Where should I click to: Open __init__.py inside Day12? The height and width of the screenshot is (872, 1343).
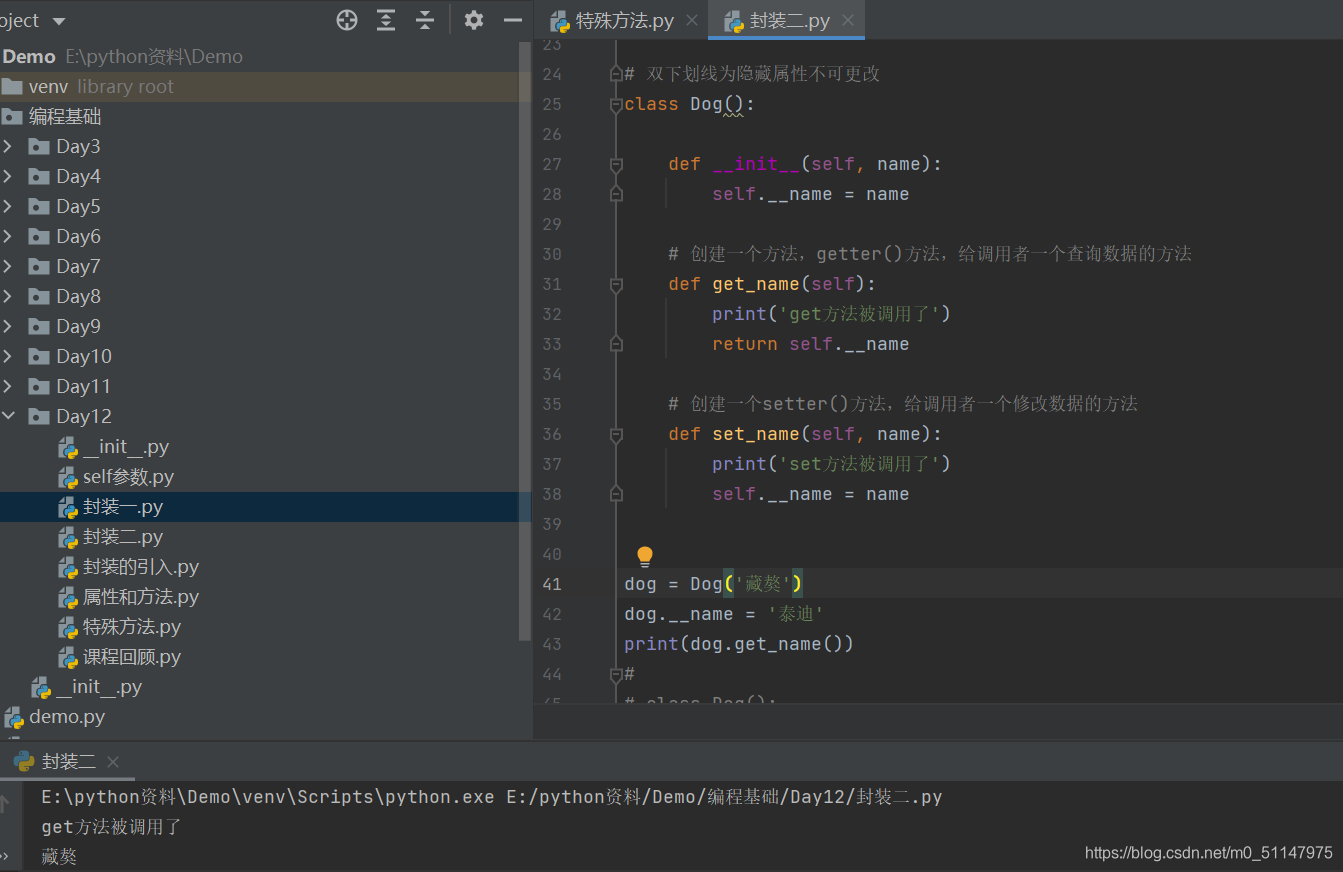click(126, 447)
